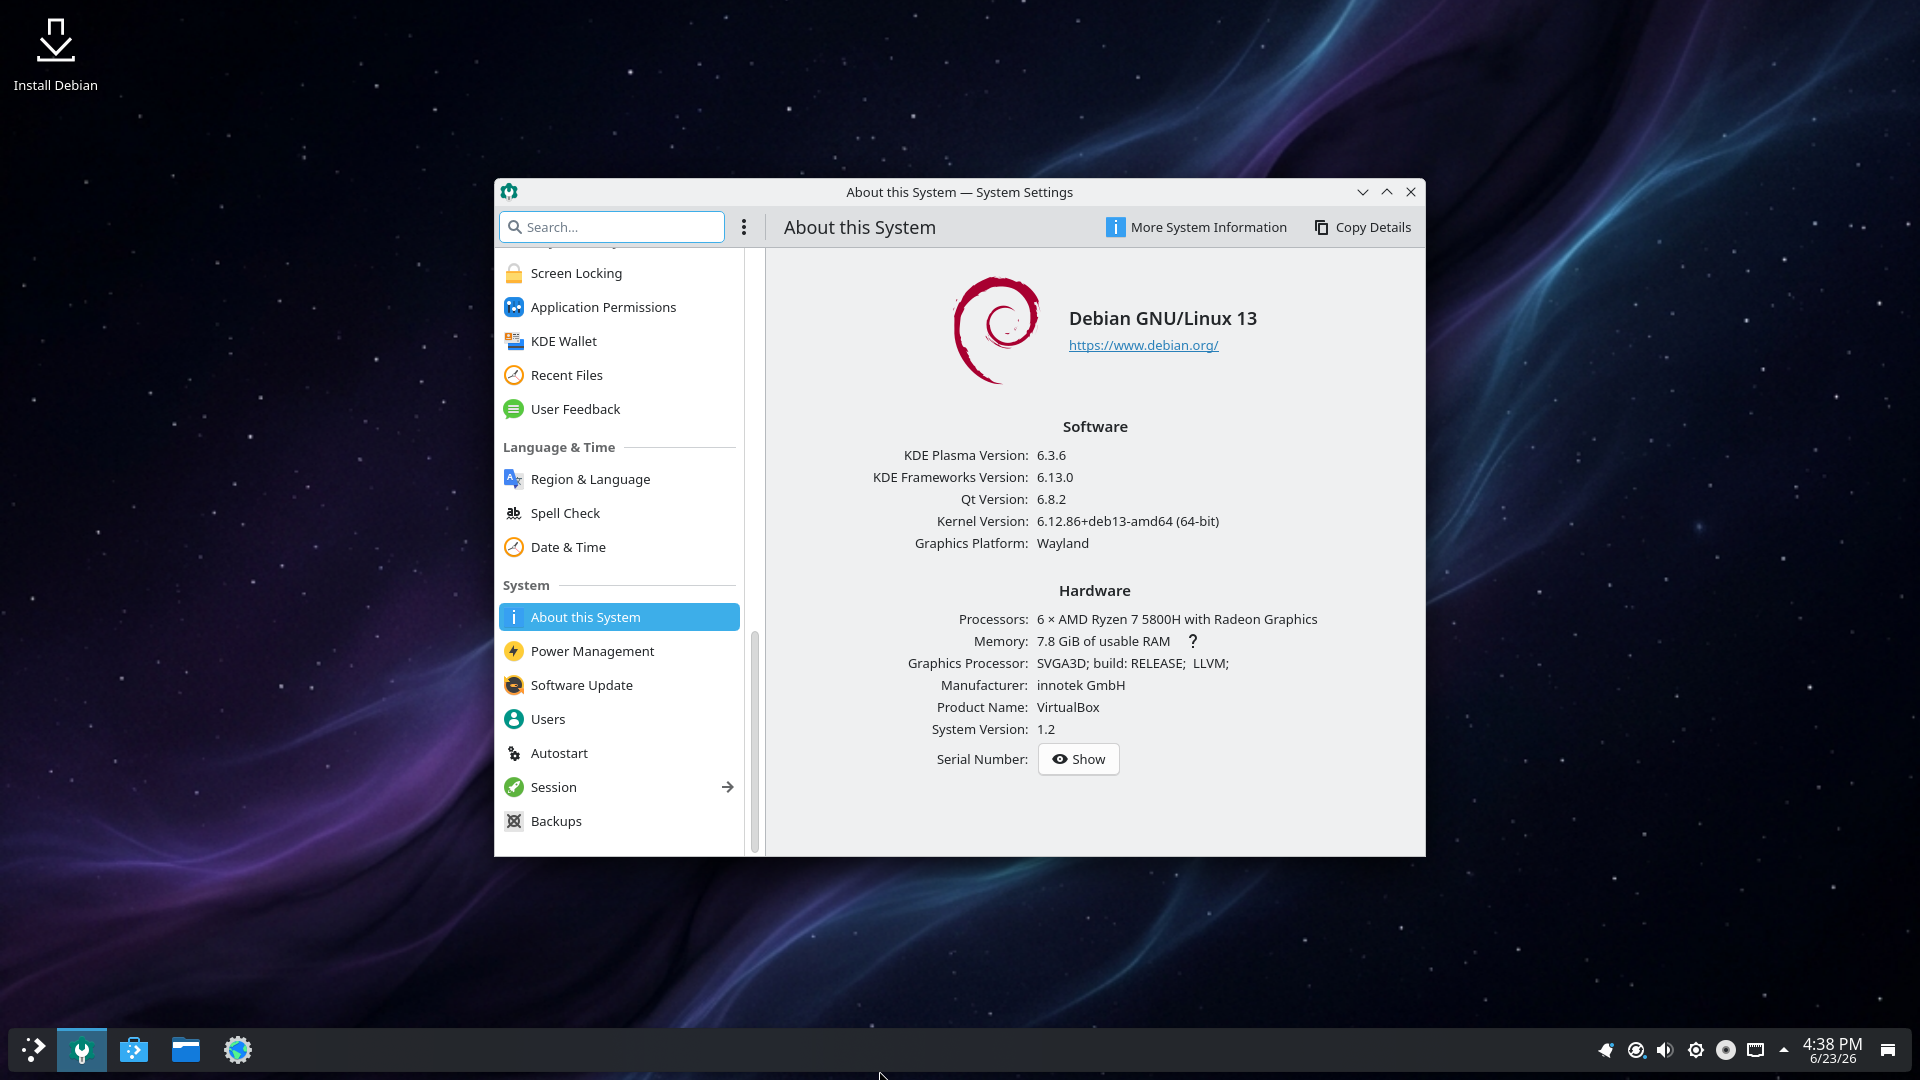Open disc media tray icon
The image size is (1920, 1080).
tap(1726, 1050)
